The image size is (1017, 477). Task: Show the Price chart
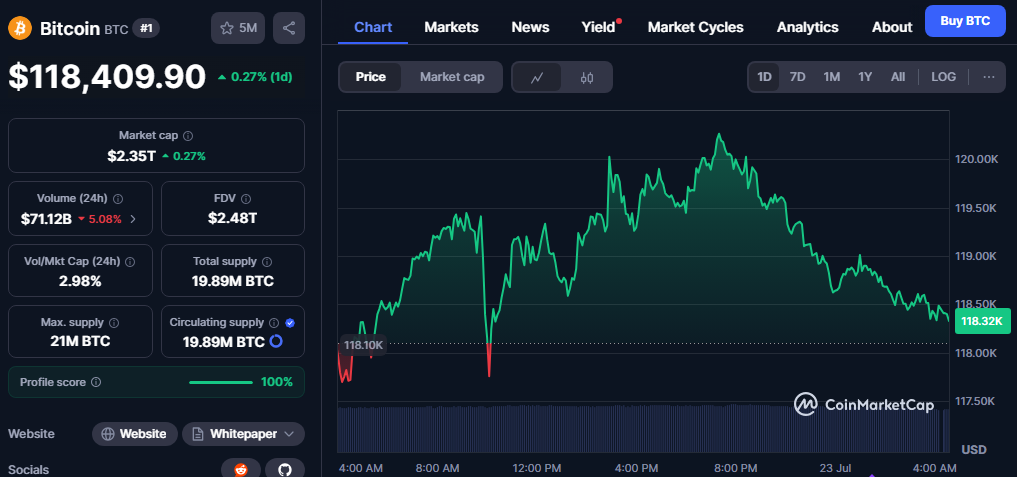point(370,77)
